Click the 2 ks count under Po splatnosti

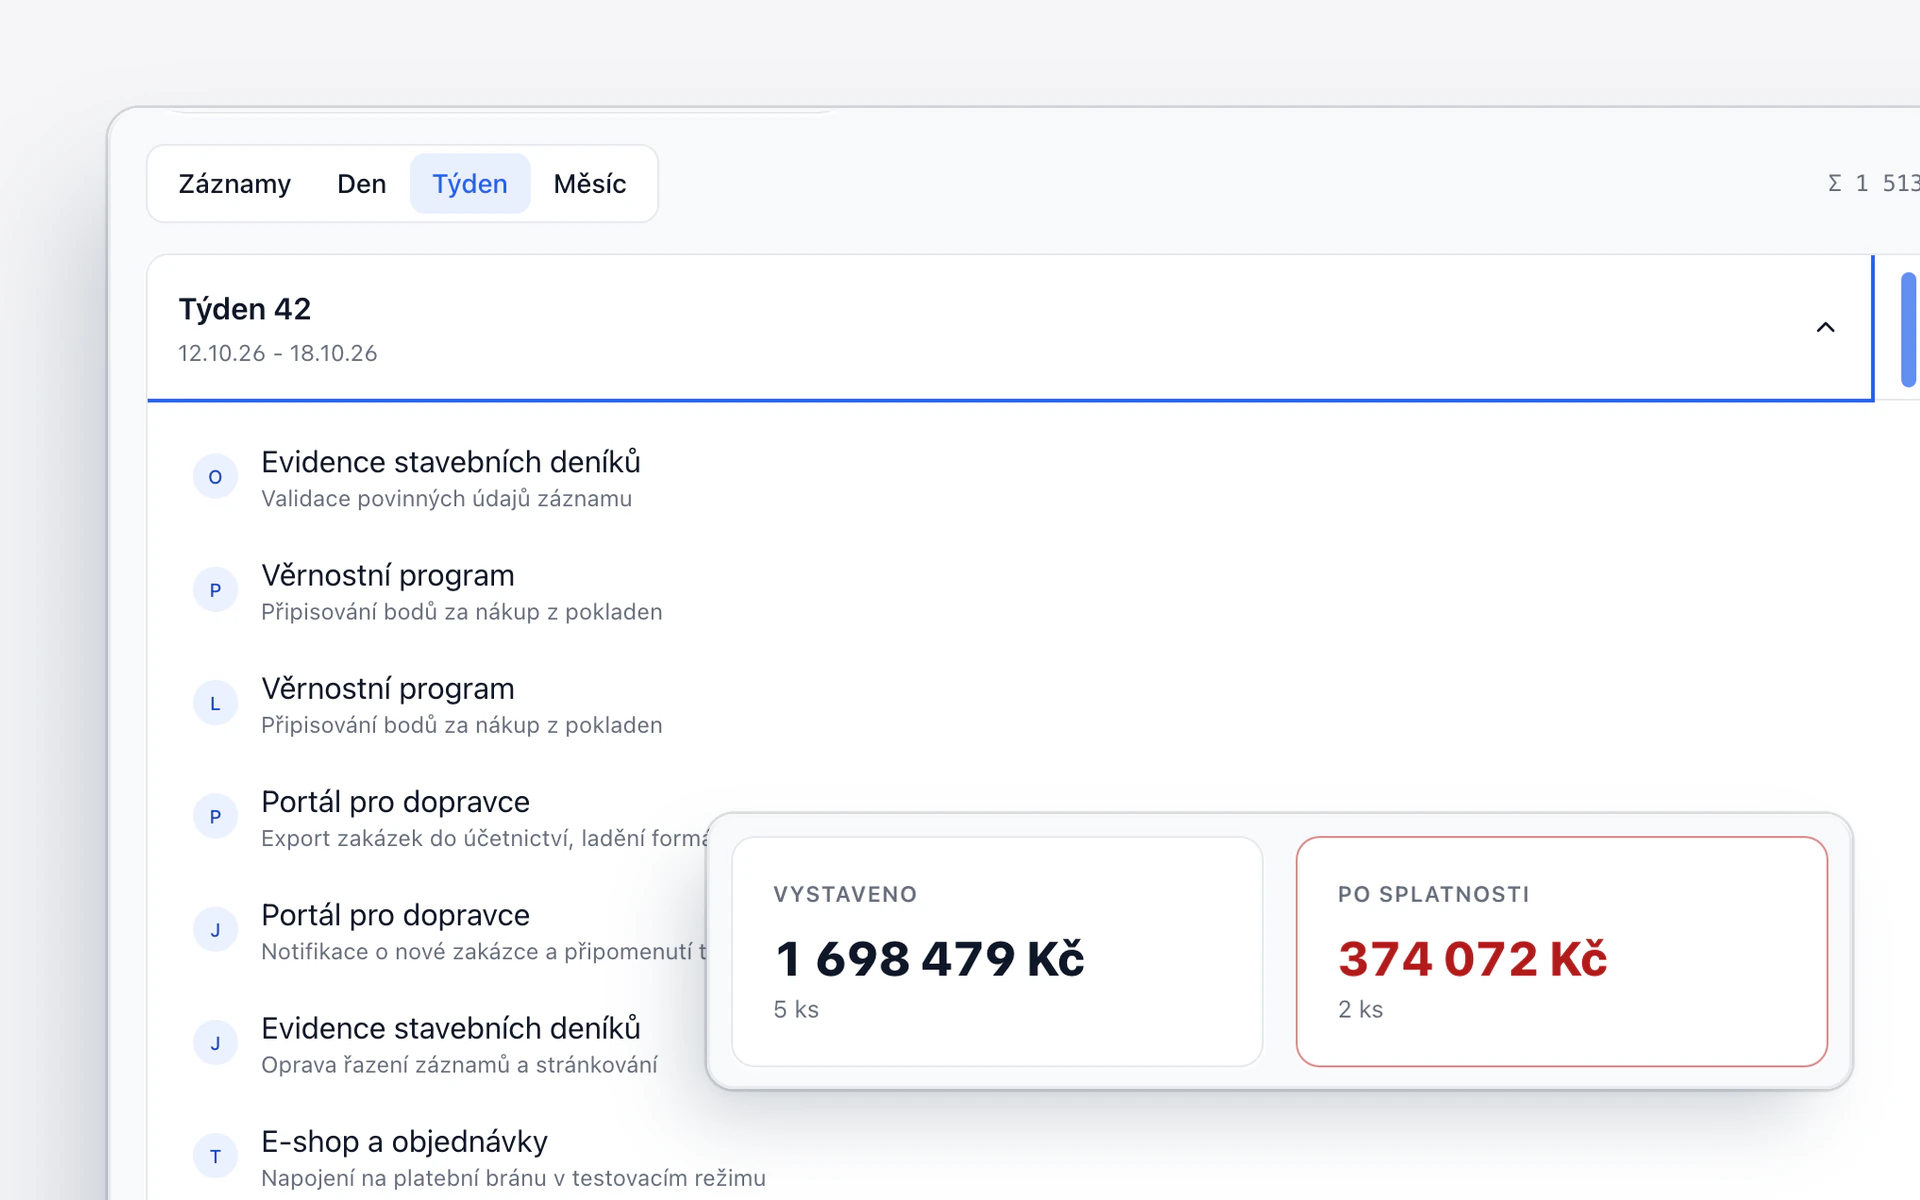pos(1360,1010)
